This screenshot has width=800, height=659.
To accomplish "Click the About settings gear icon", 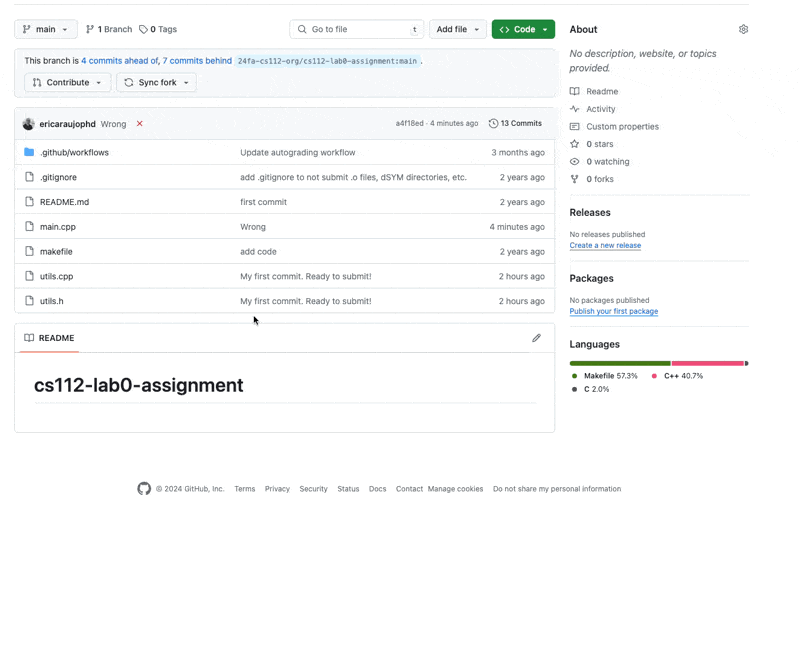I will click(743, 30).
